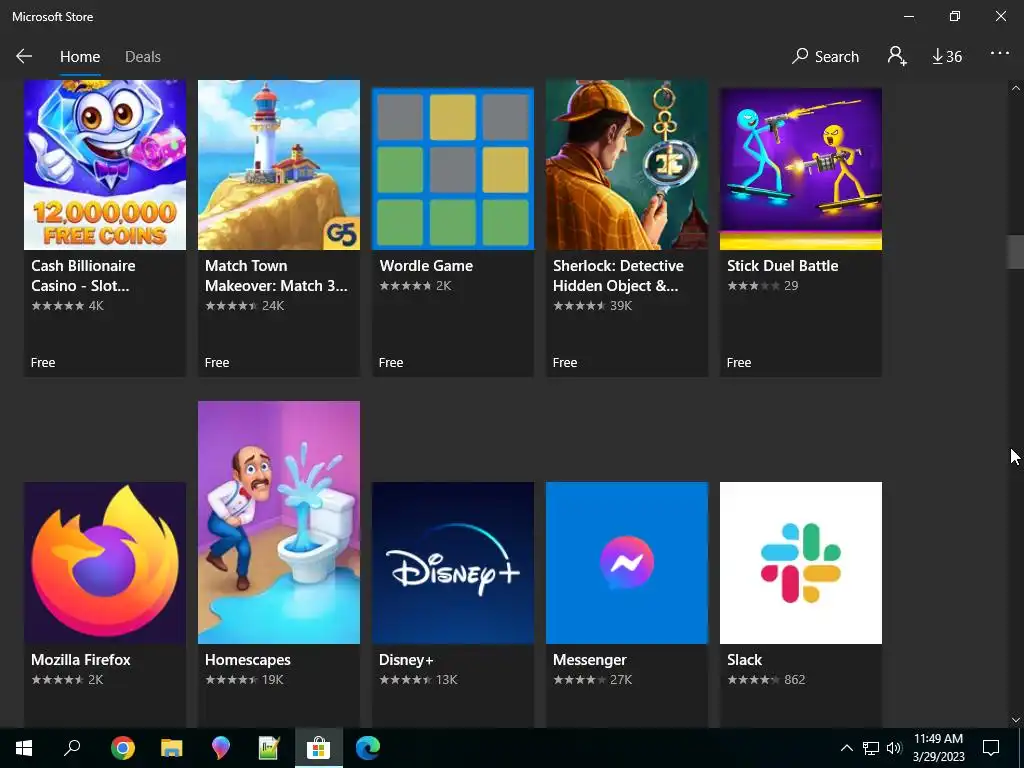Open the Wordle Game tile image

coord(453,168)
